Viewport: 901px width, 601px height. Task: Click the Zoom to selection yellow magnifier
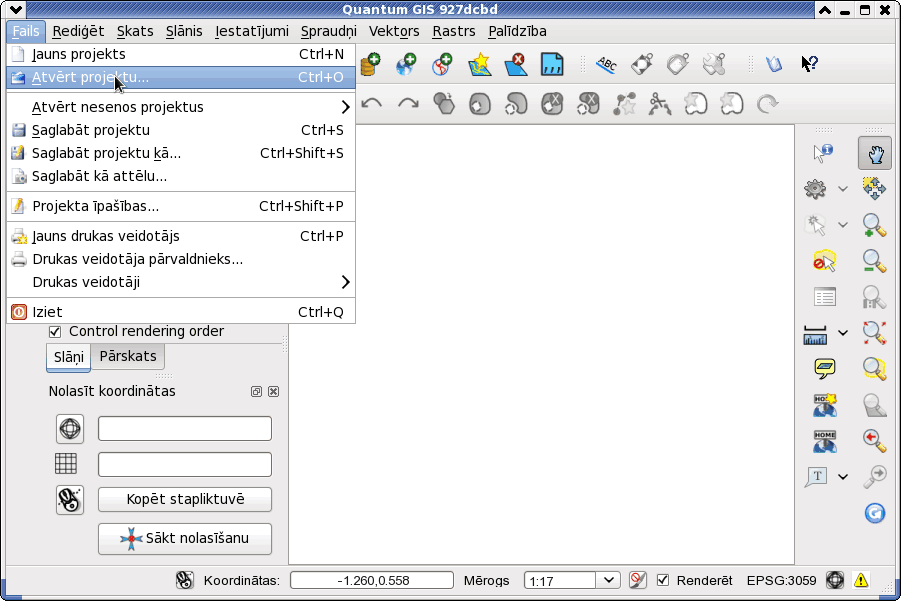point(874,368)
